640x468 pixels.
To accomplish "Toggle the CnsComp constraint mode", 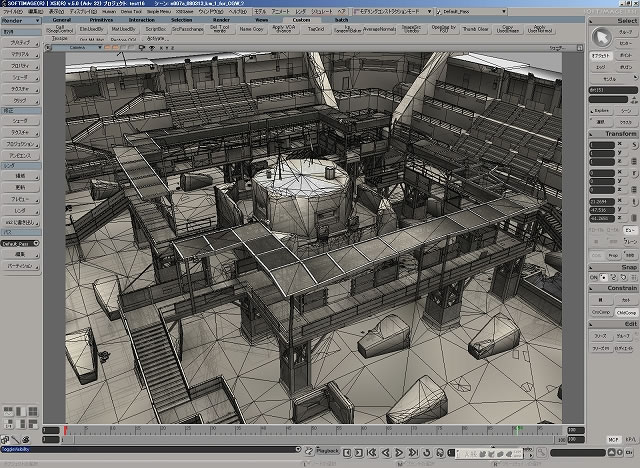I will point(600,312).
